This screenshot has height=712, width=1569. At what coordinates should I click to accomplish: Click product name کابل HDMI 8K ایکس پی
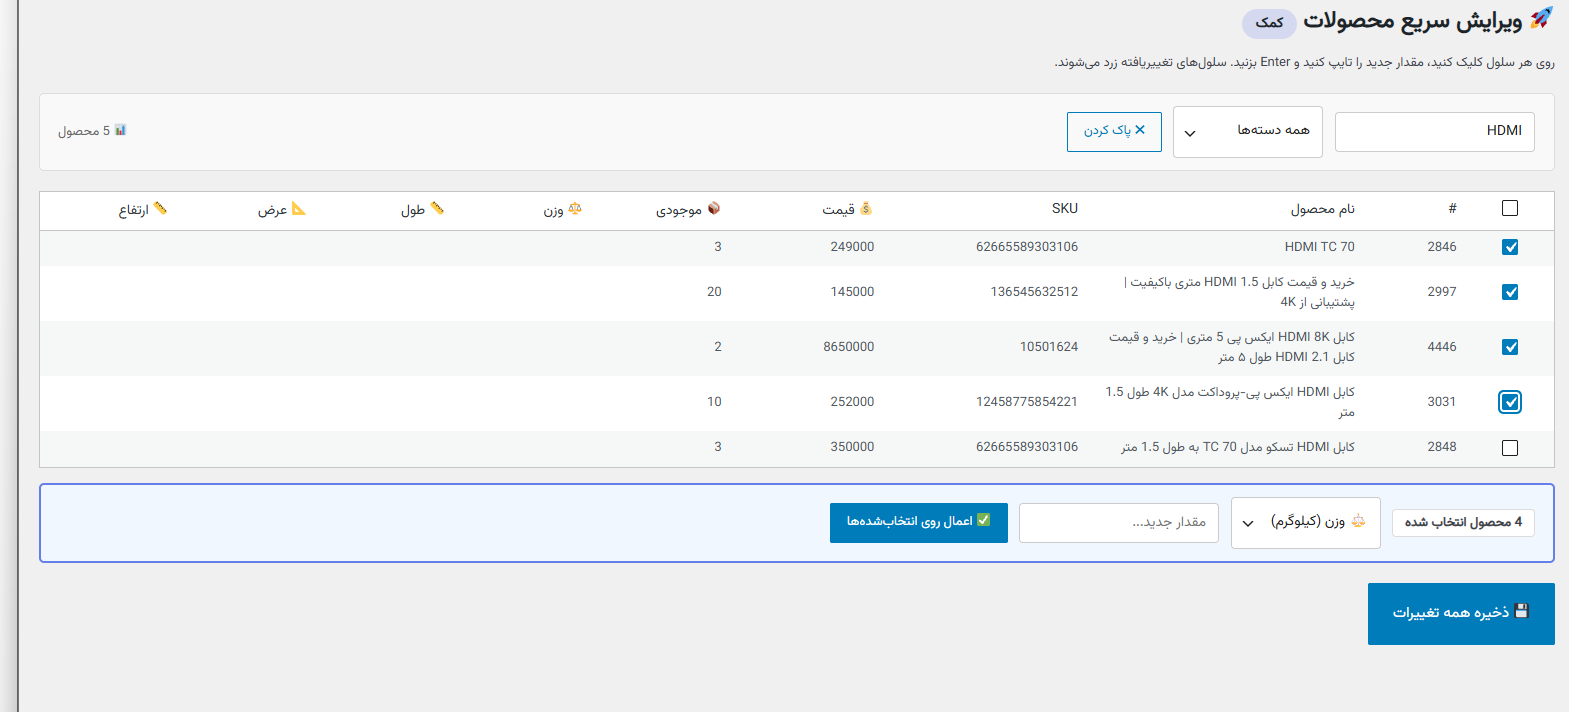click(x=1232, y=347)
